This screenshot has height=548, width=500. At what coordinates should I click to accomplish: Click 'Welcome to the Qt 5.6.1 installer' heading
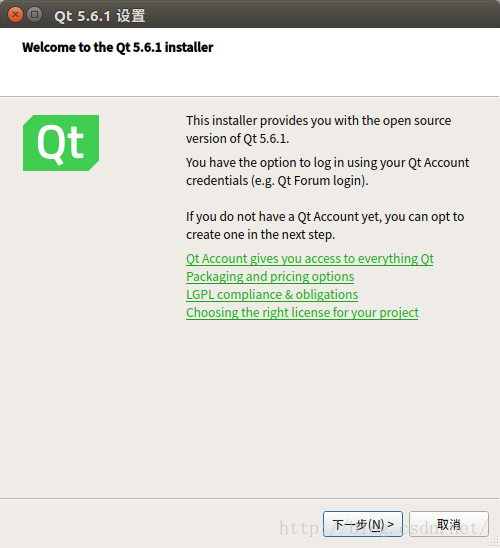[x=117, y=47]
